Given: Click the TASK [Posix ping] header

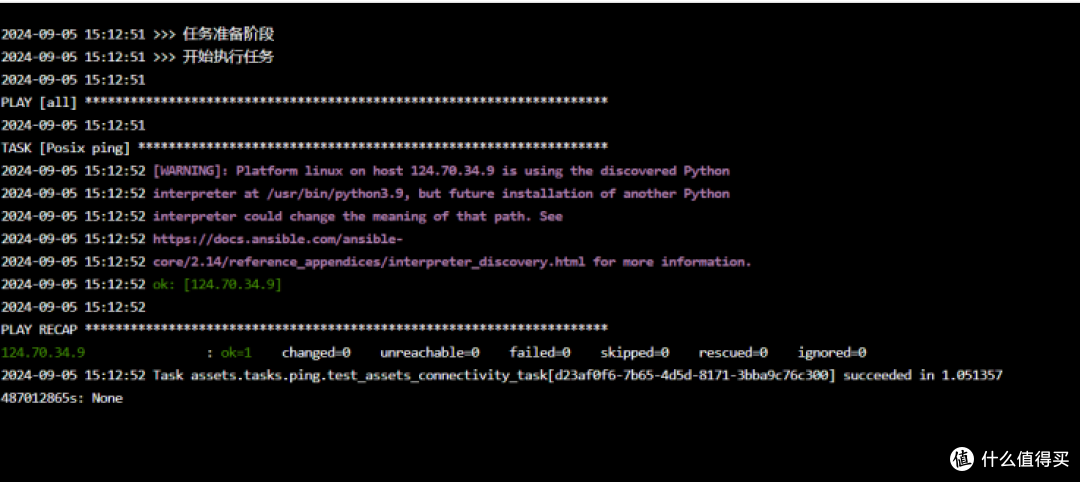Looking at the screenshot, I should pos(304,147).
